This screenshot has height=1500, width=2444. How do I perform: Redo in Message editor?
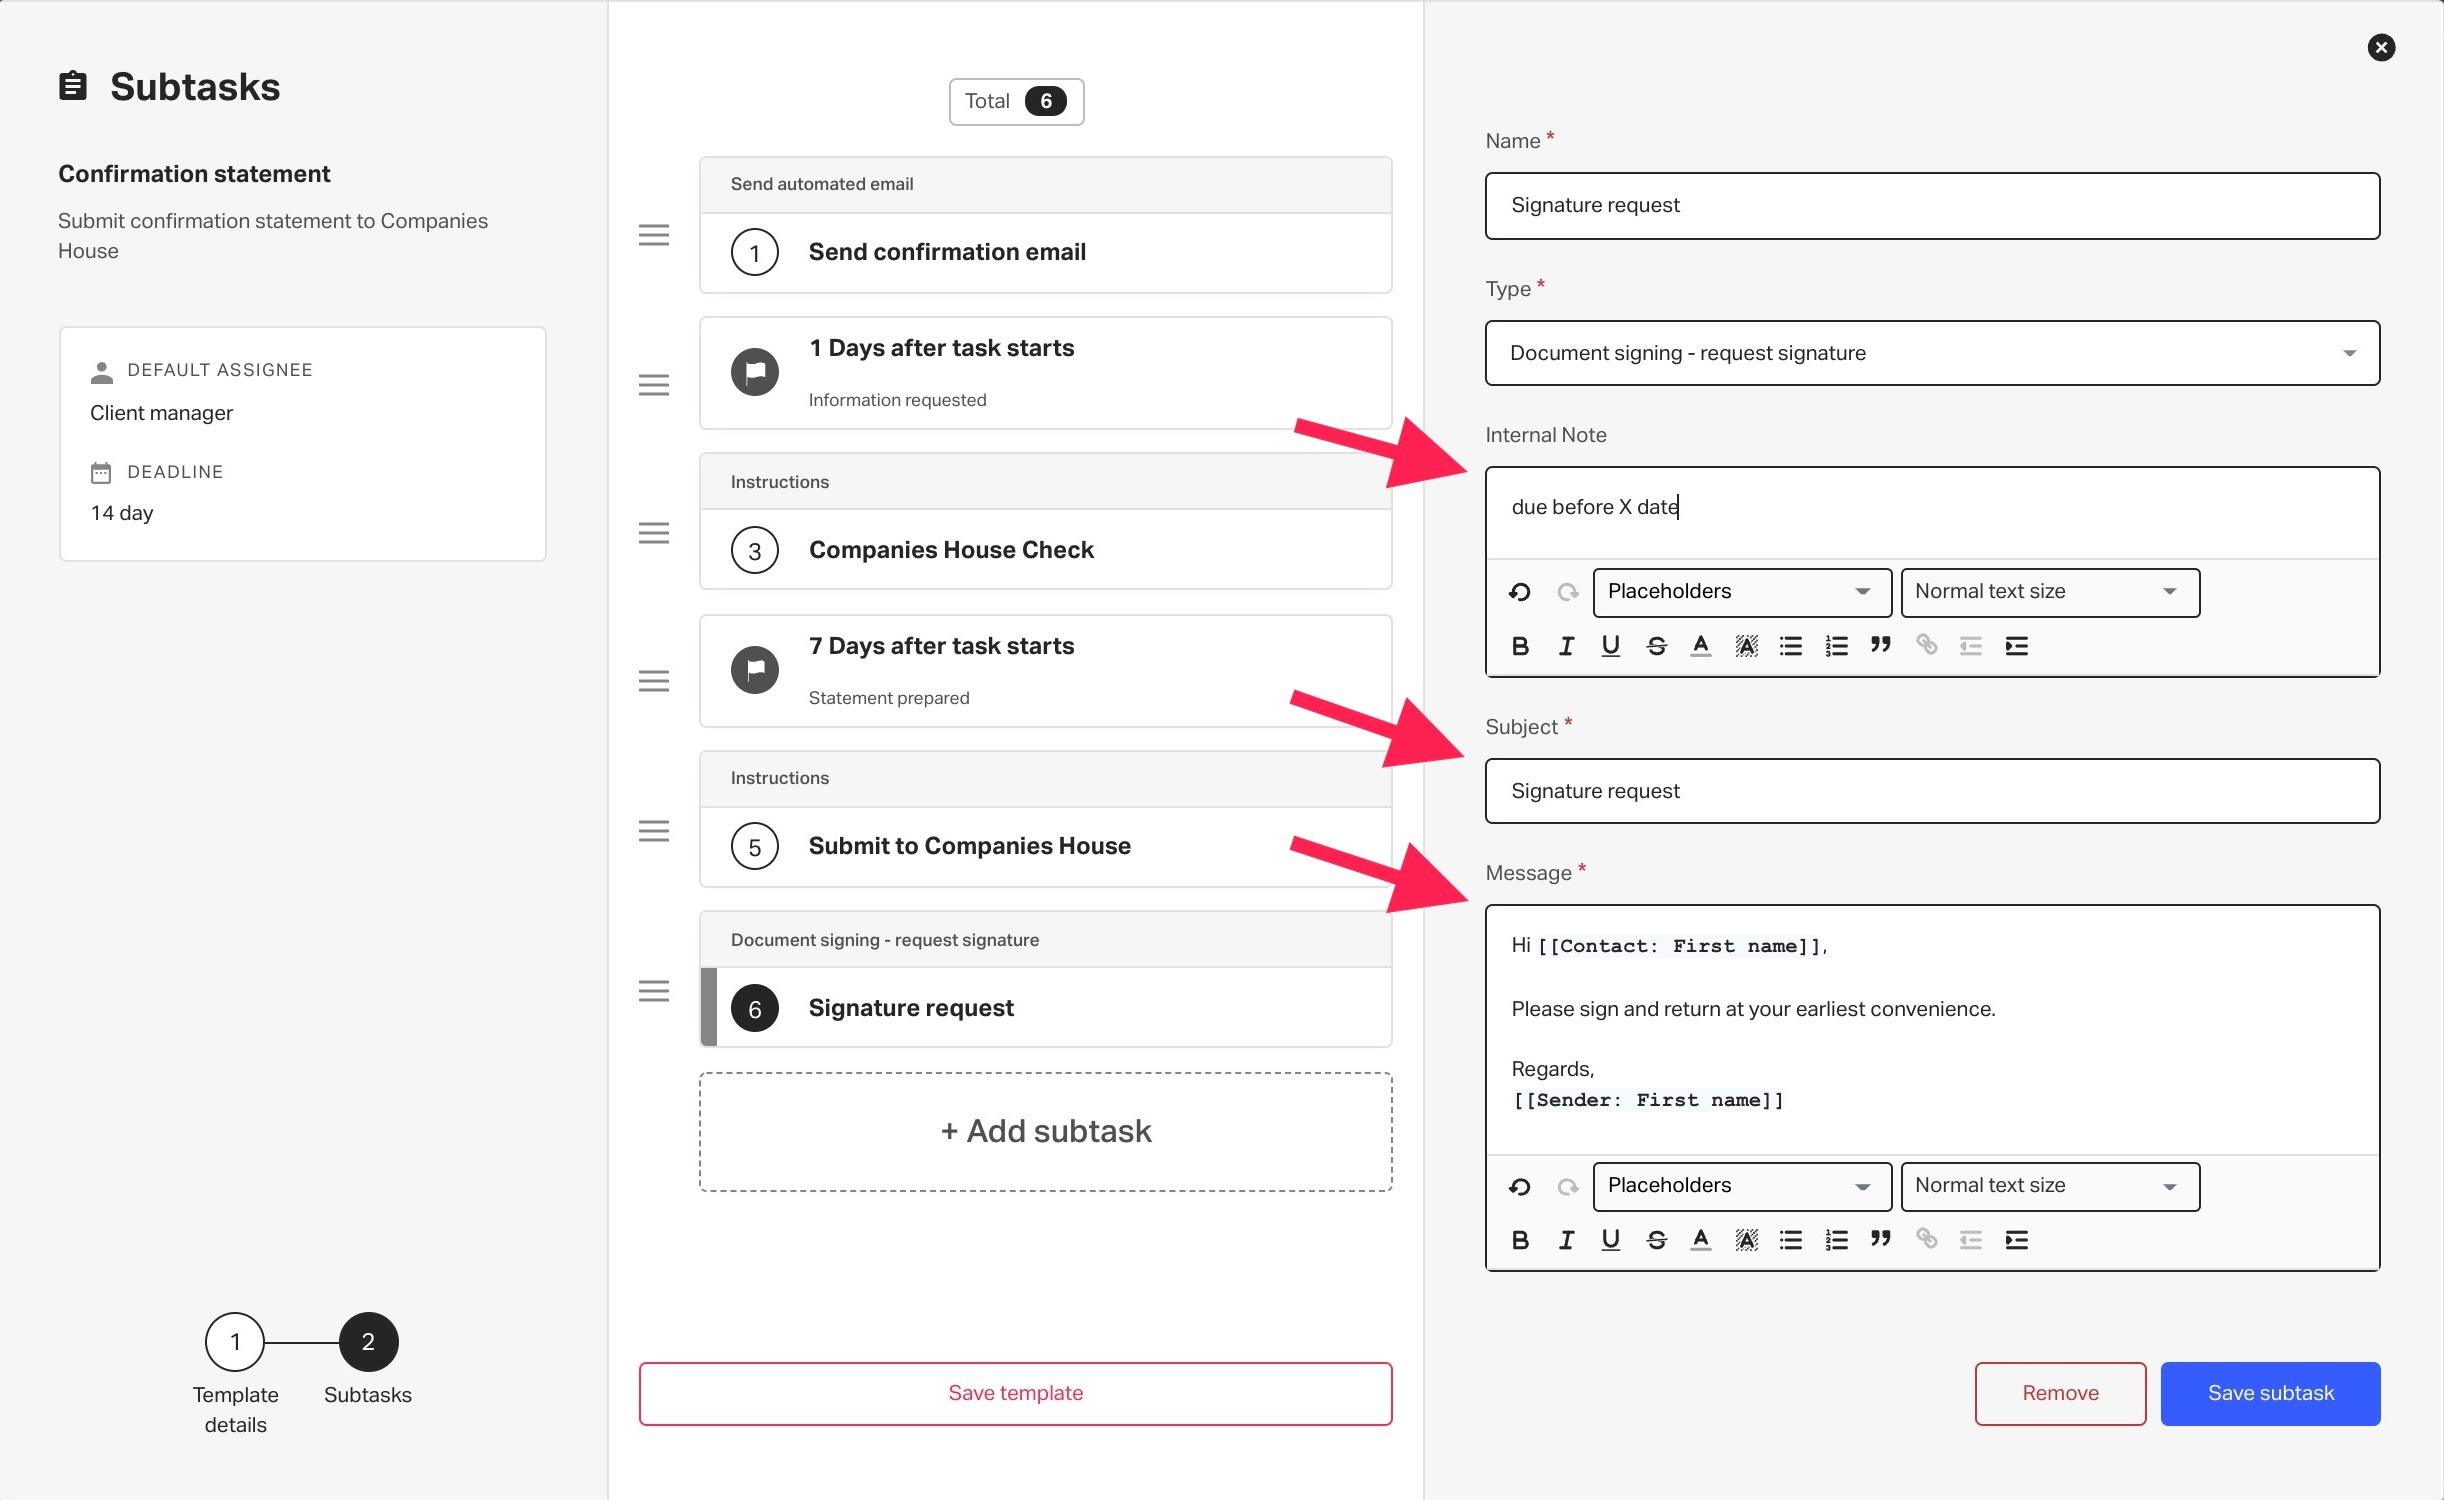[1567, 1187]
